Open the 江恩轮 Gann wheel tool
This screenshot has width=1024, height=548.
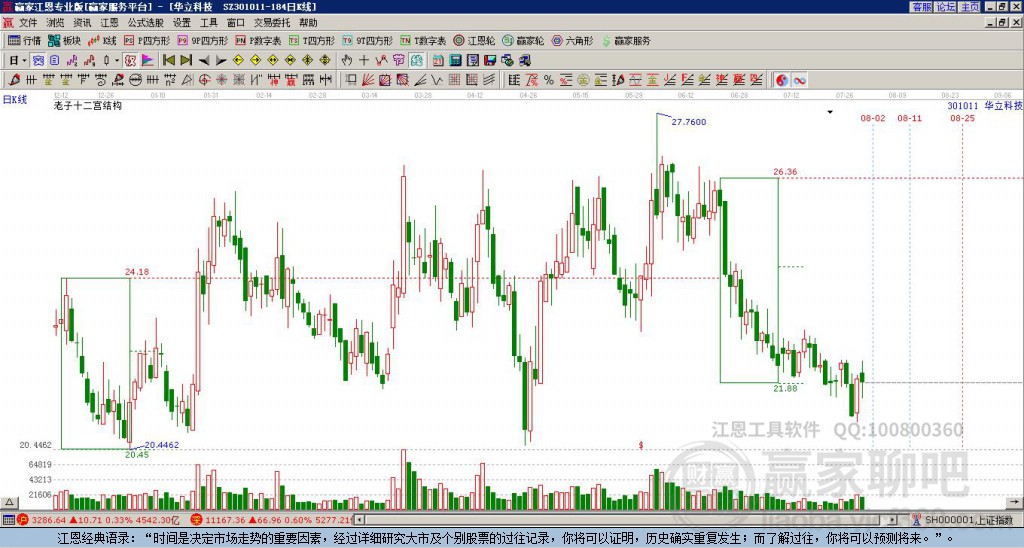coord(474,40)
